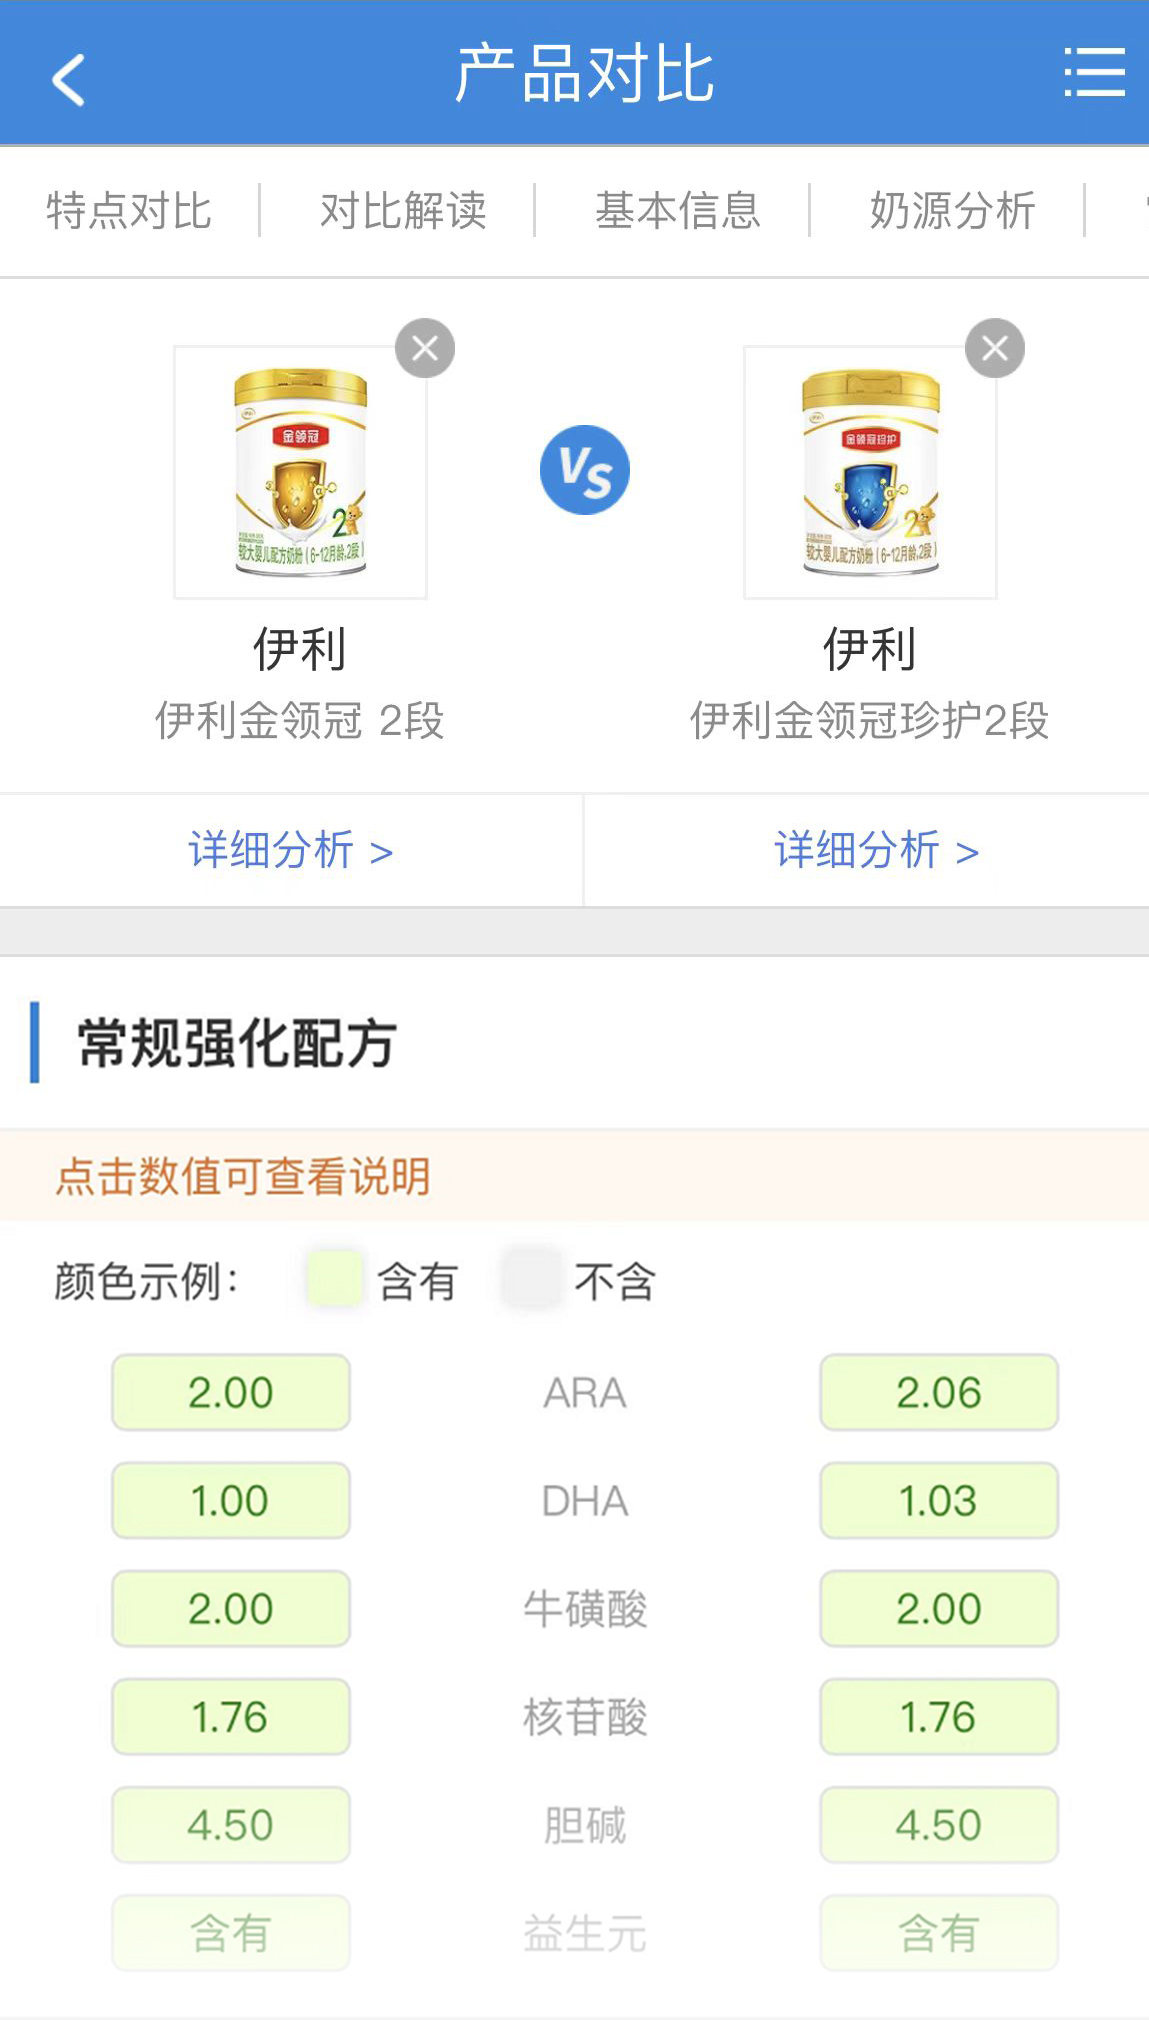Open 伊利金领冠 2段 product can image
This screenshot has height=2020, width=1149.
pyautogui.click(x=300, y=472)
